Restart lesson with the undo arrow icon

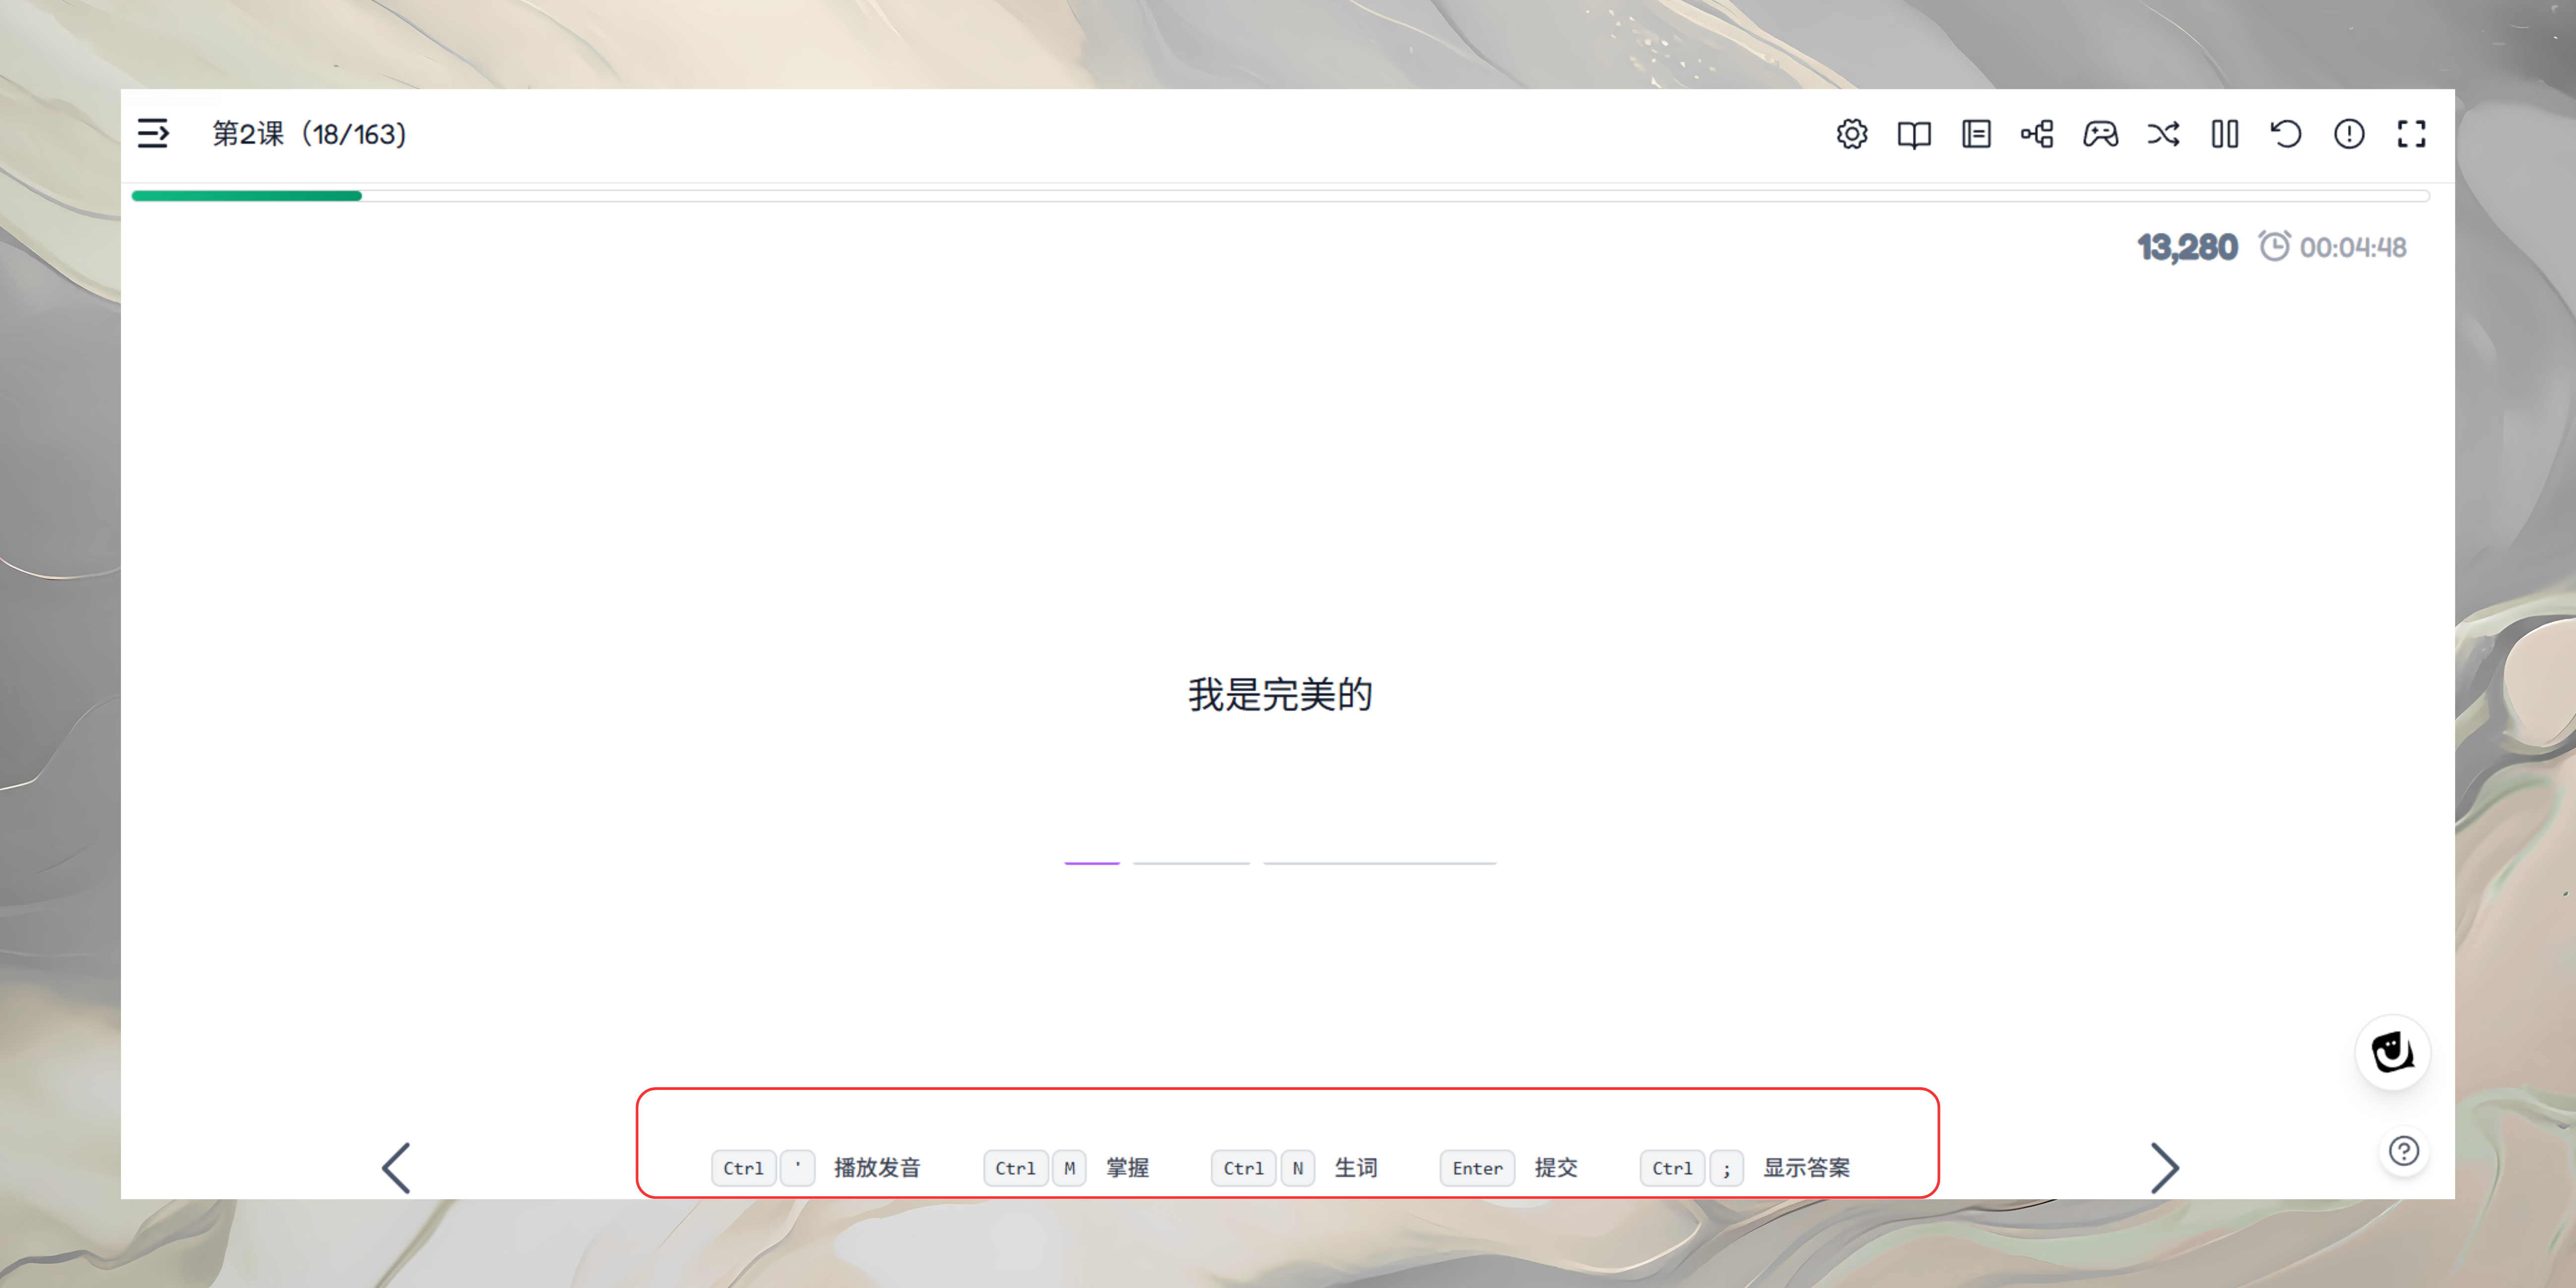point(2286,134)
